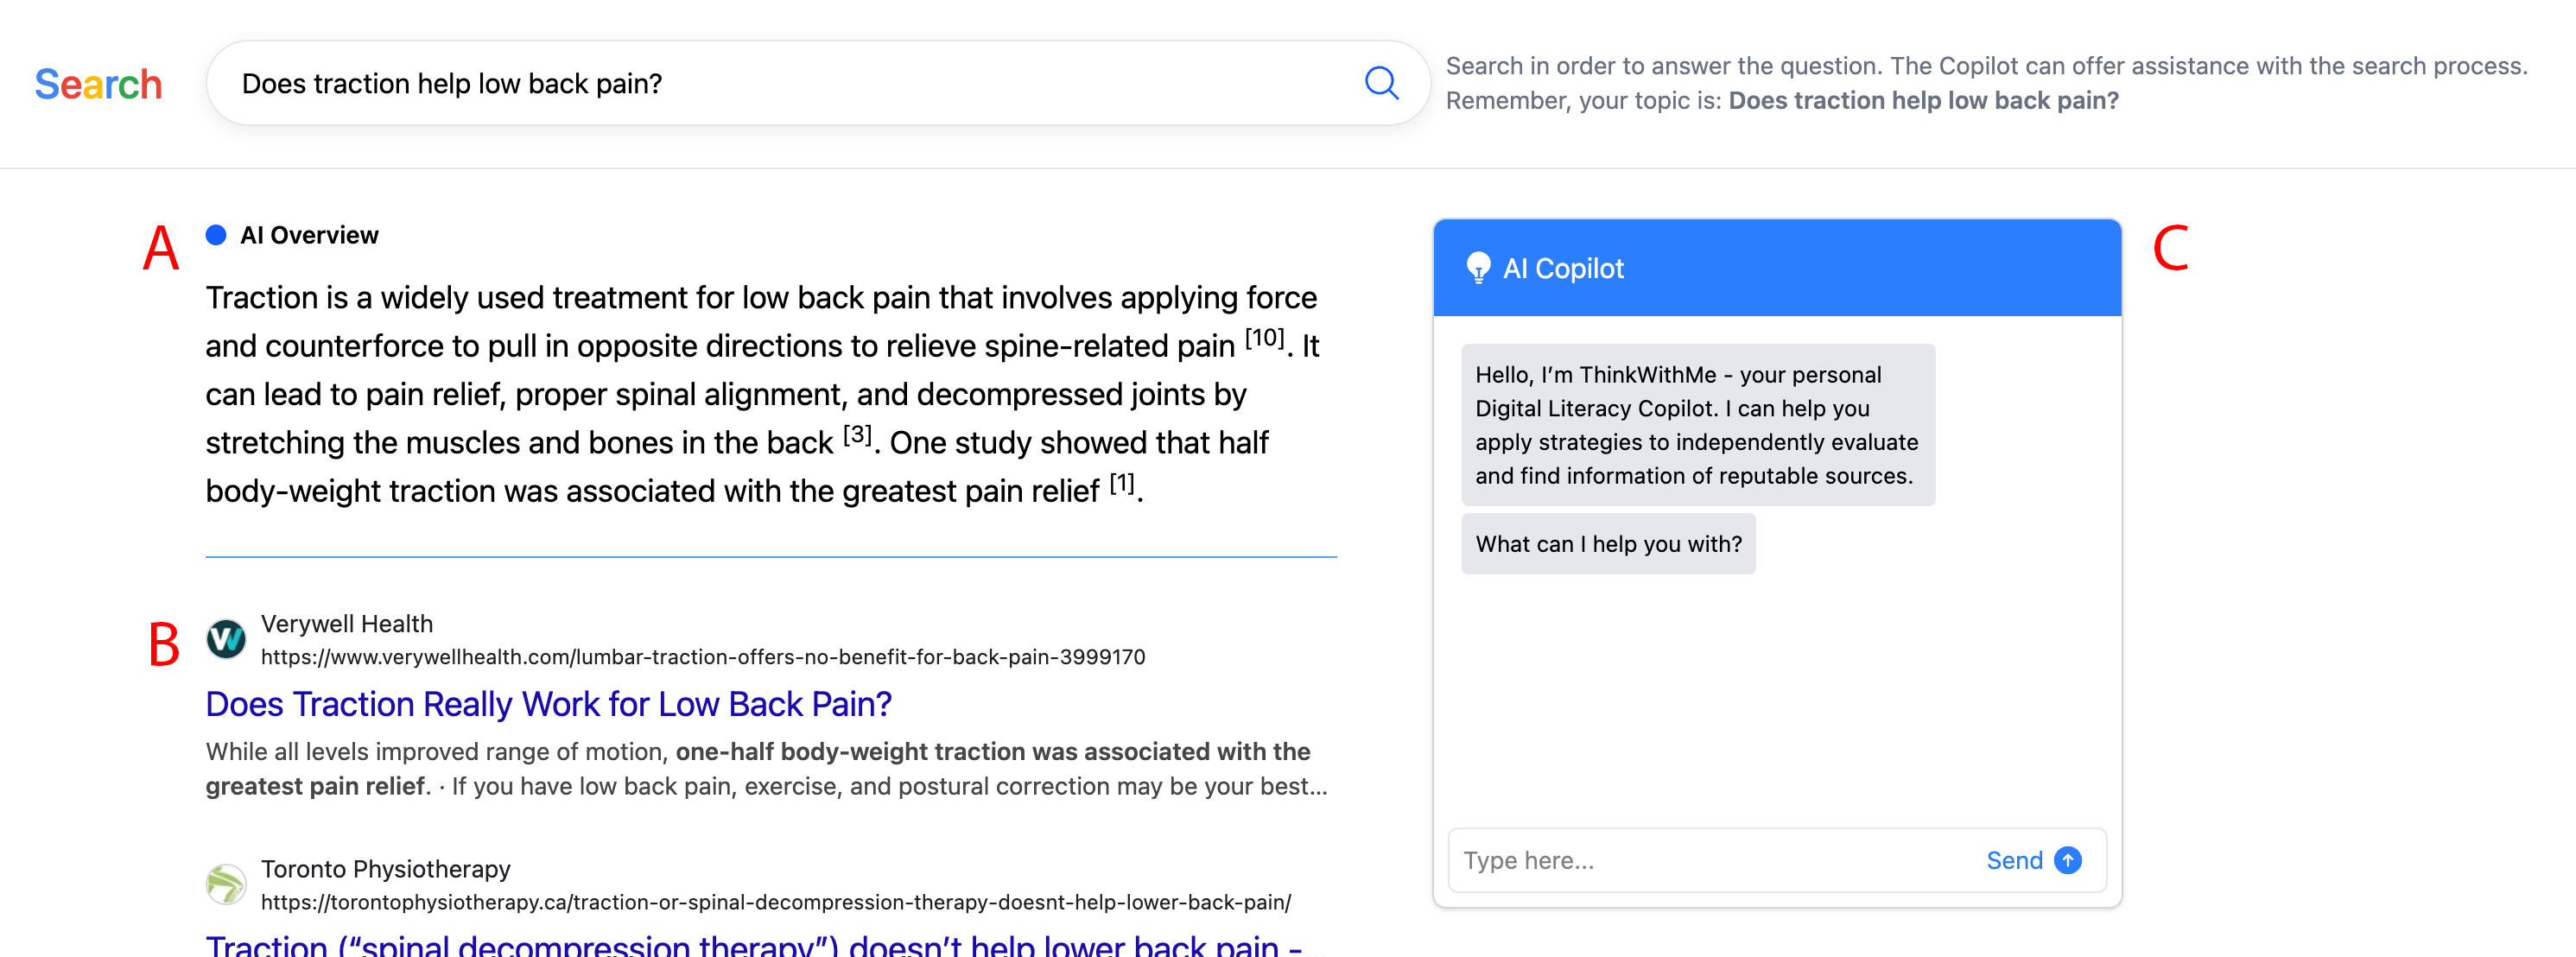Click the 'What can I help you with?' message
Viewport: 2576px width, 957px height.
click(x=1607, y=544)
